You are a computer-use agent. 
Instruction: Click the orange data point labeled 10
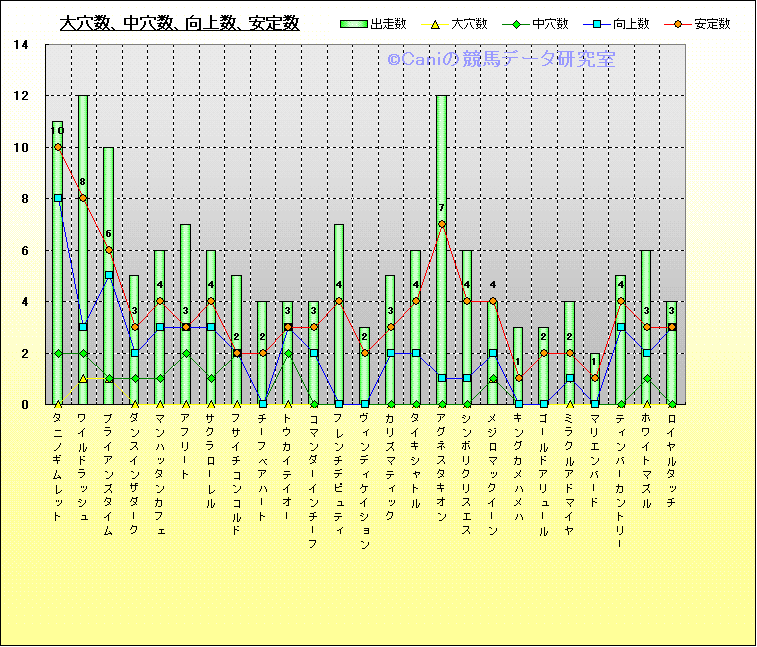point(58,147)
